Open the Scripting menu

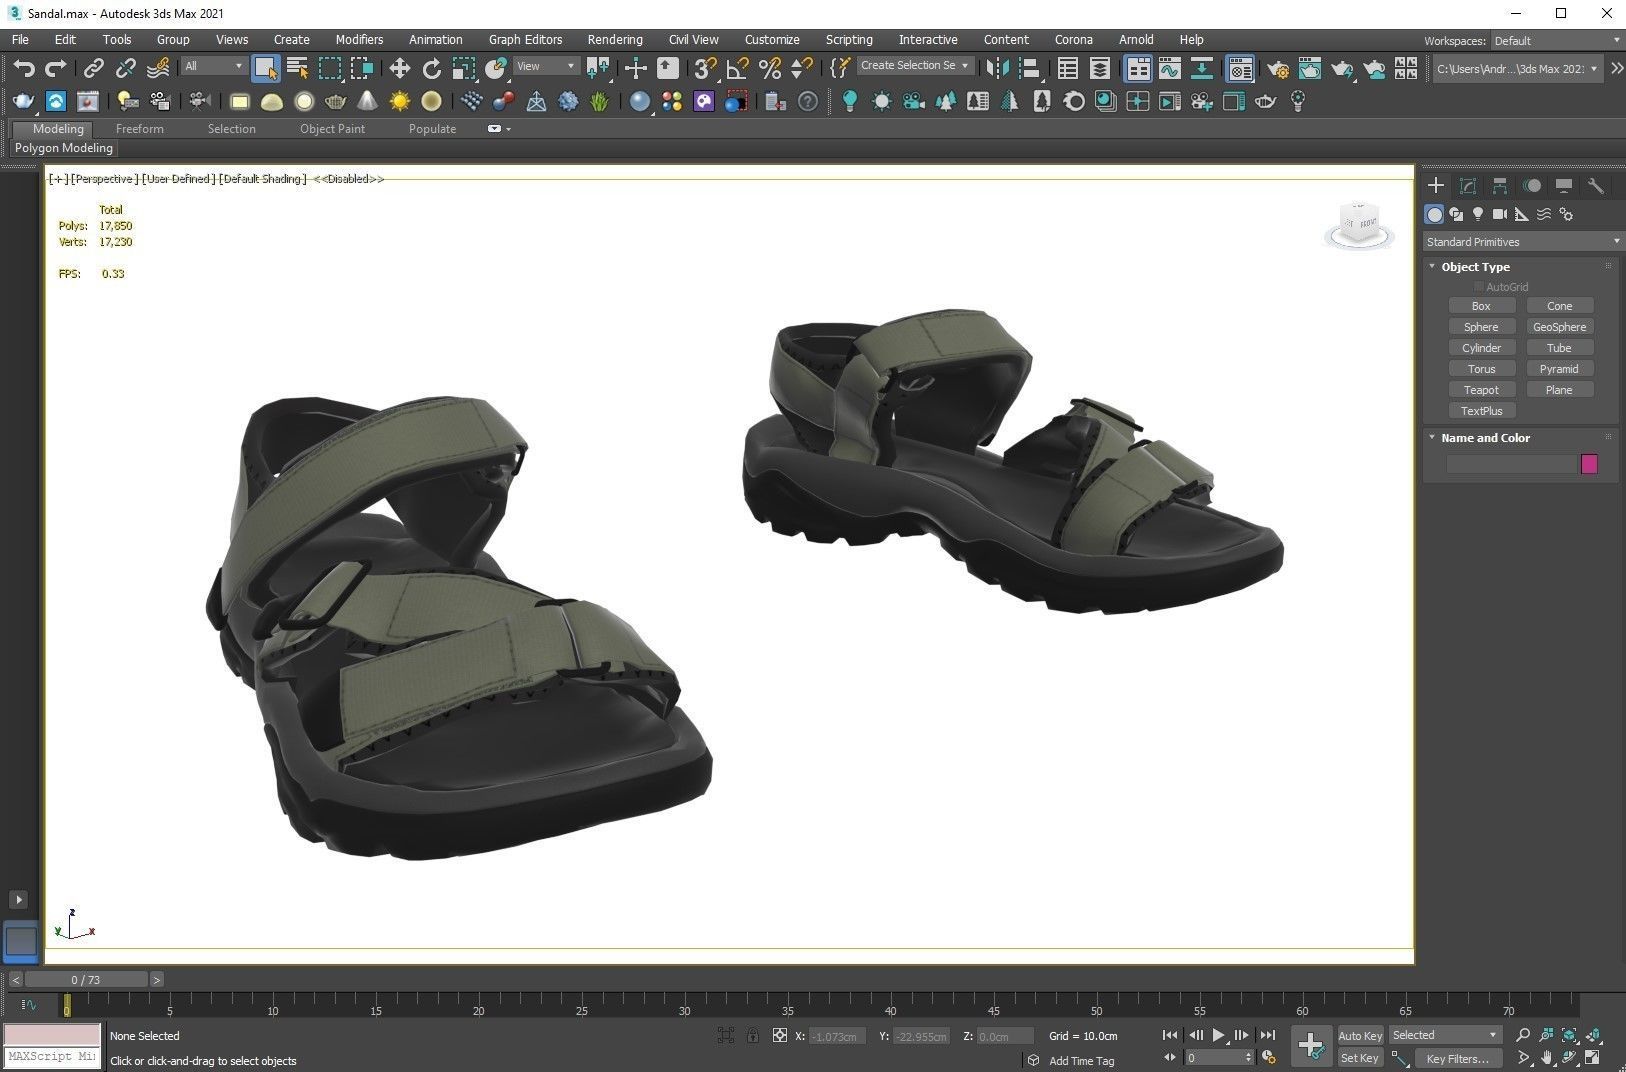[849, 40]
